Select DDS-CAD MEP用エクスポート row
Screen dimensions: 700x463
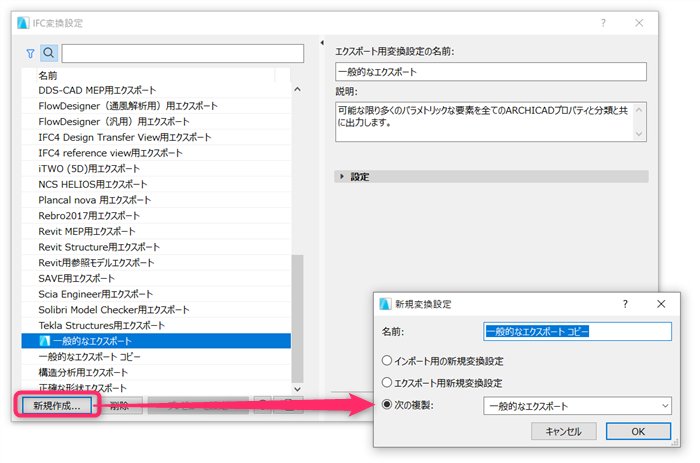click(156, 90)
